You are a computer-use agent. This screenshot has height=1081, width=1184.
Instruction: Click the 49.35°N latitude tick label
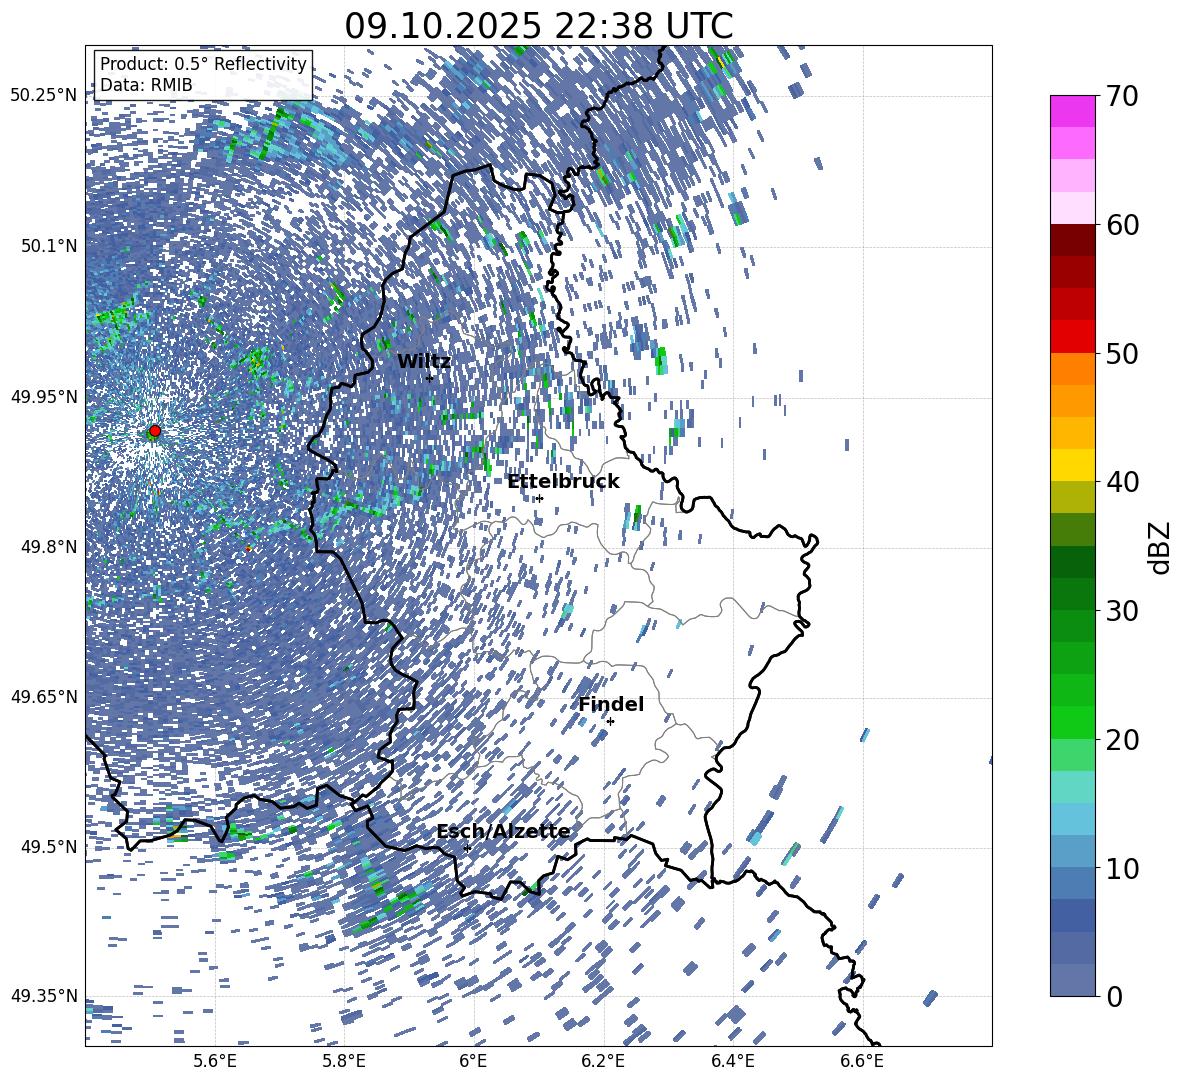[44, 996]
